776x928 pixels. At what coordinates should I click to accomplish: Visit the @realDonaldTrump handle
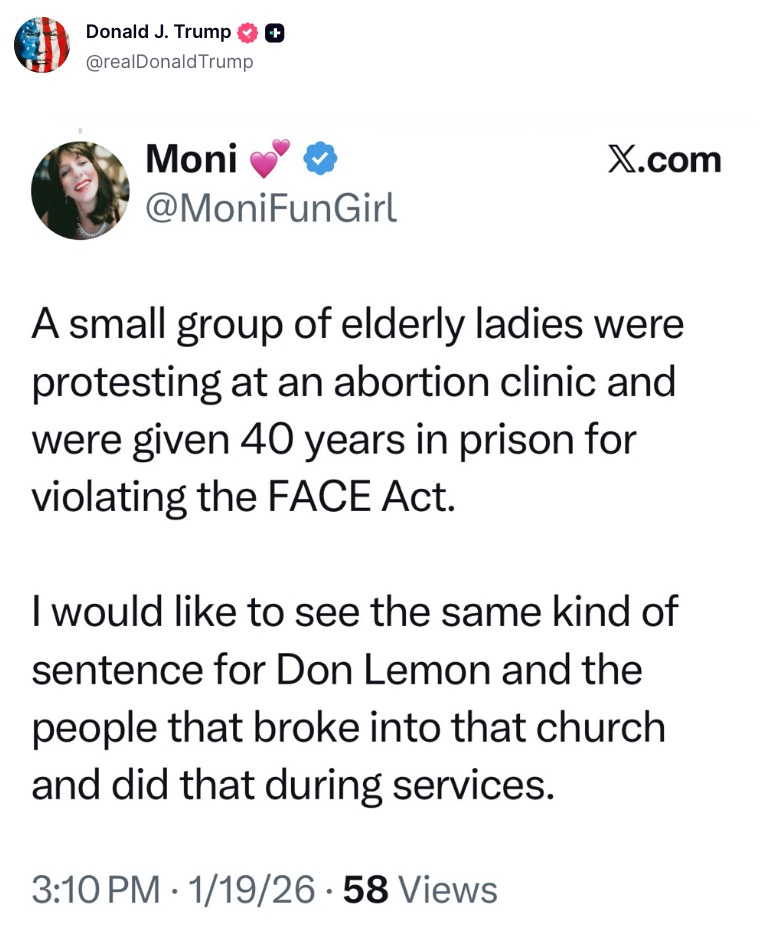(x=169, y=62)
